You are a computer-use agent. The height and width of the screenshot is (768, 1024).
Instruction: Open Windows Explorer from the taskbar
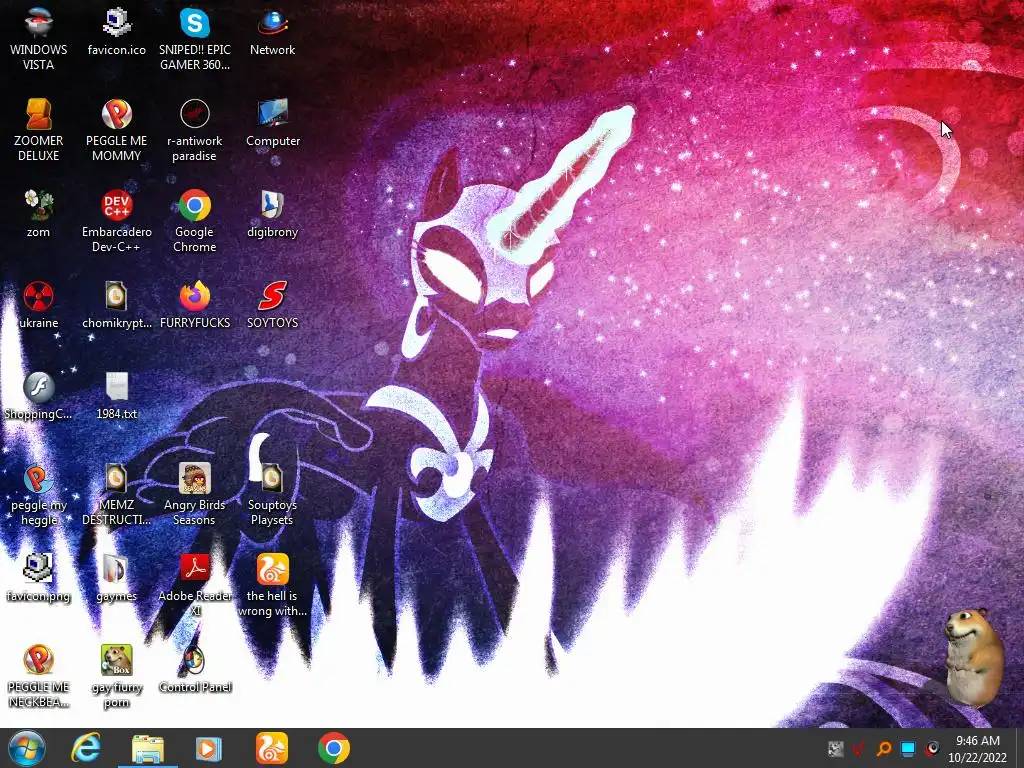[x=148, y=748]
